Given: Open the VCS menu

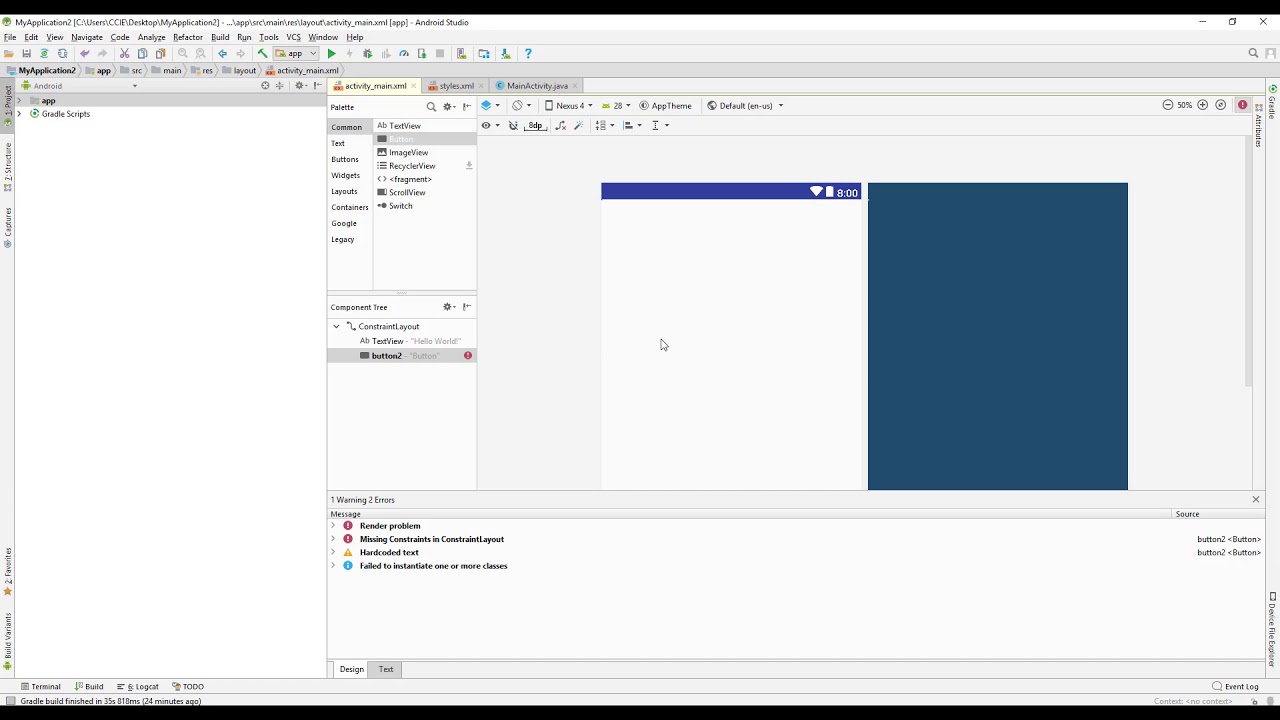Looking at the screenshot, I should (x=293, y=37).
